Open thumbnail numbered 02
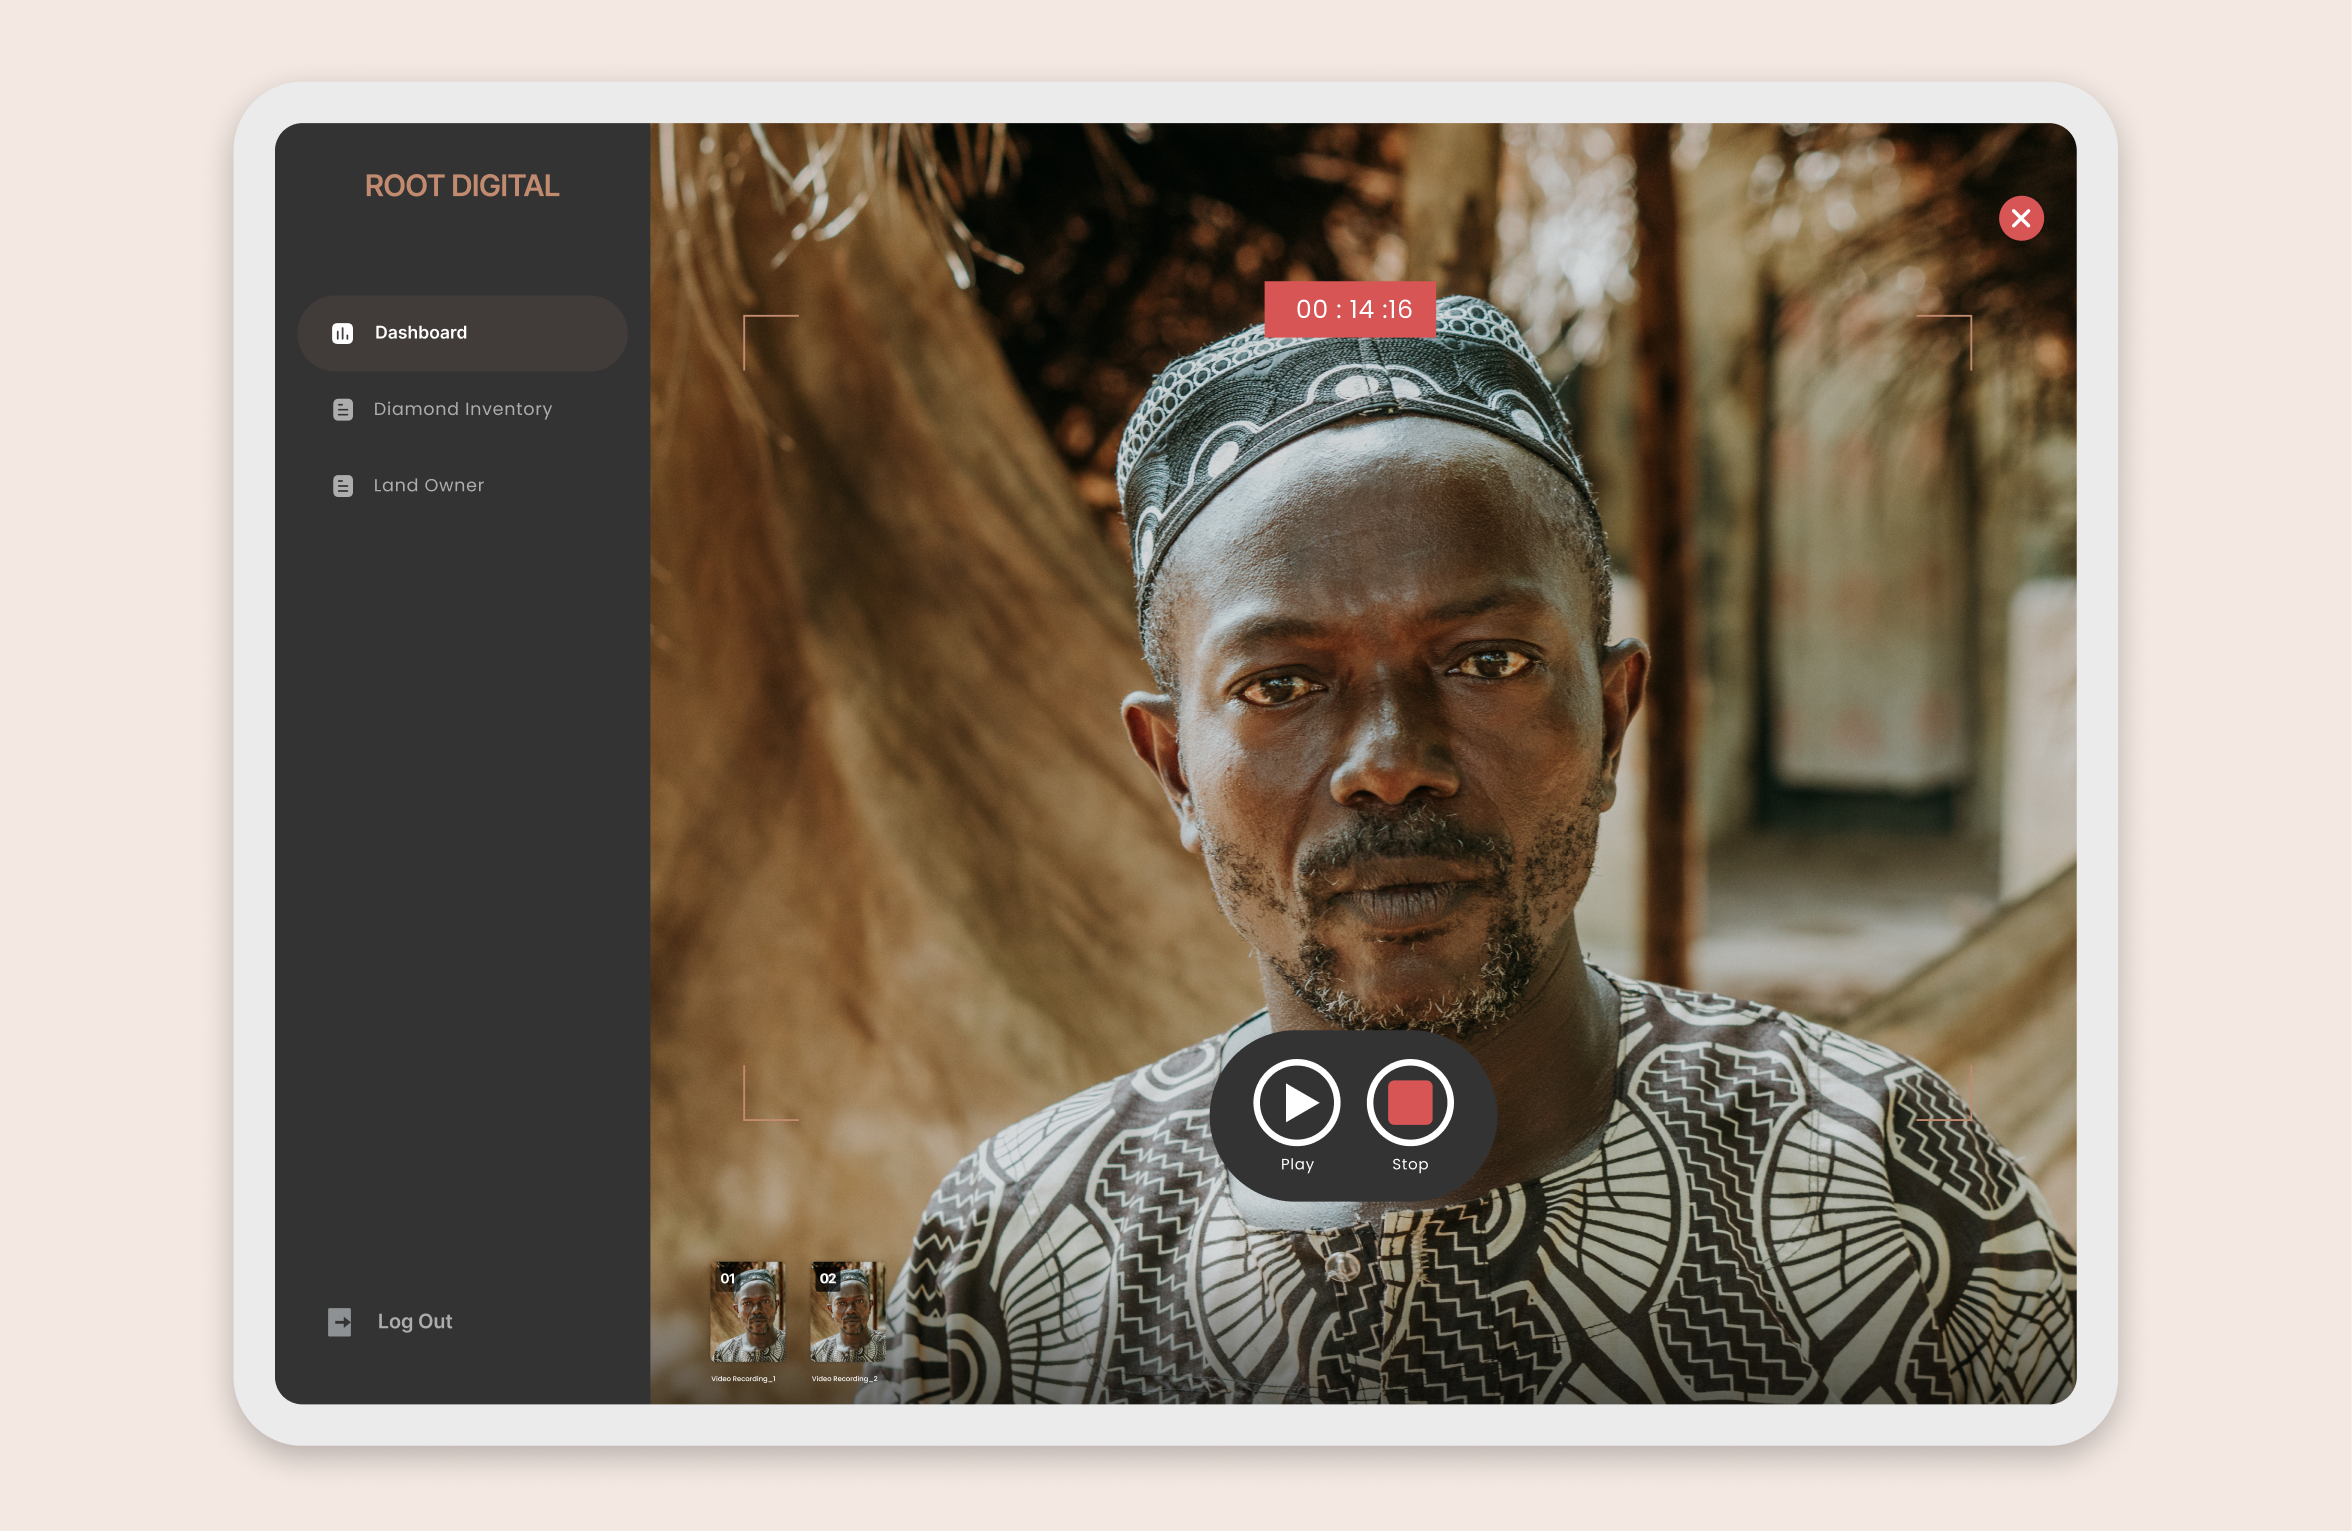Screen dimensions: 2352x1531 (847, 1313)
